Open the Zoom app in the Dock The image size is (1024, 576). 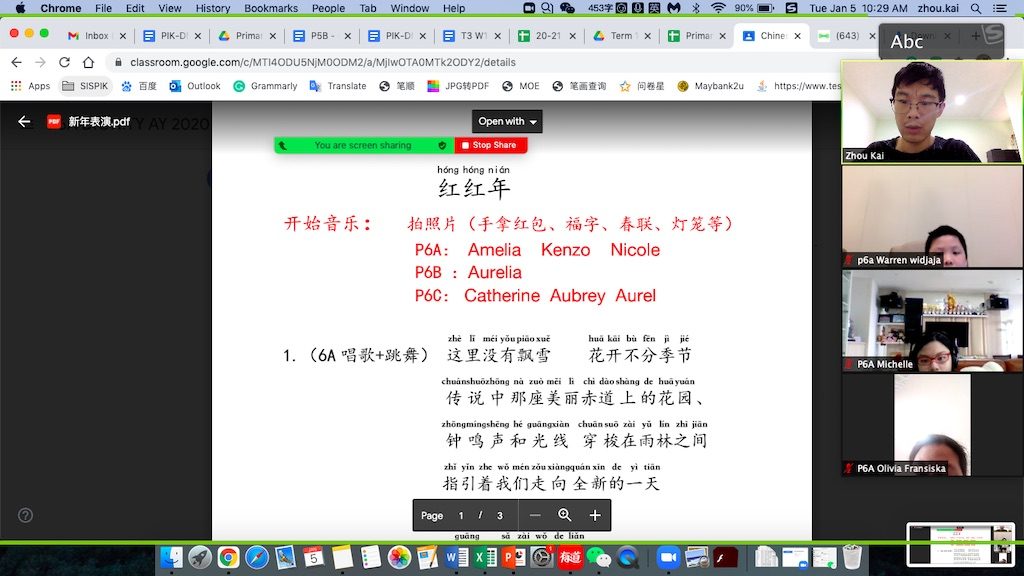tap(667, 557)
